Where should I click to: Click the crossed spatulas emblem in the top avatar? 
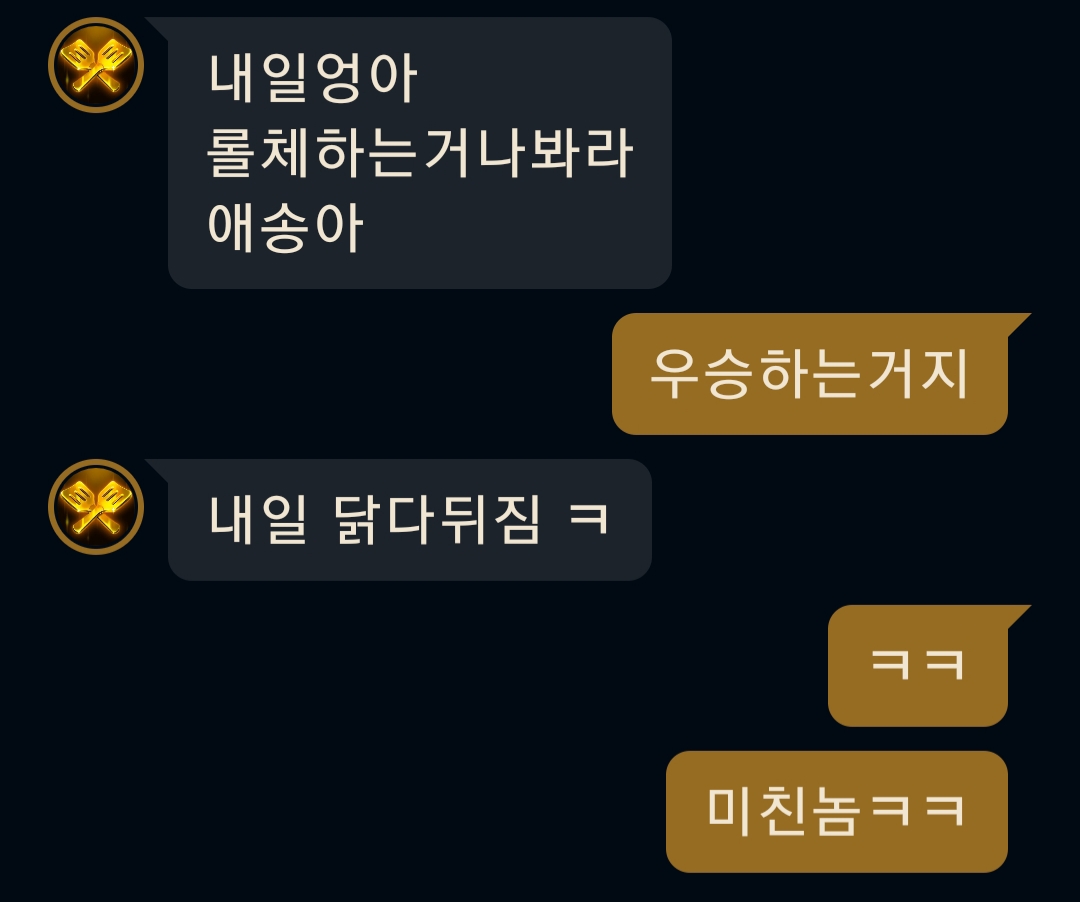(x=96, y=65)
